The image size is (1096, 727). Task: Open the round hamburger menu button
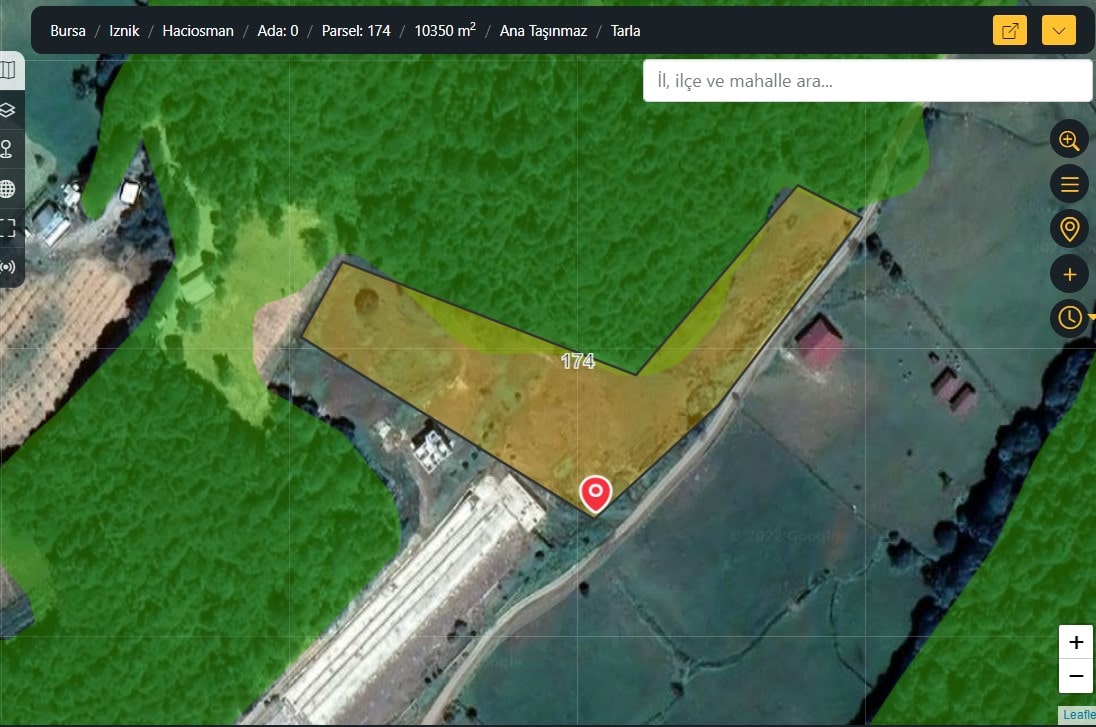tap(1069, 184)
